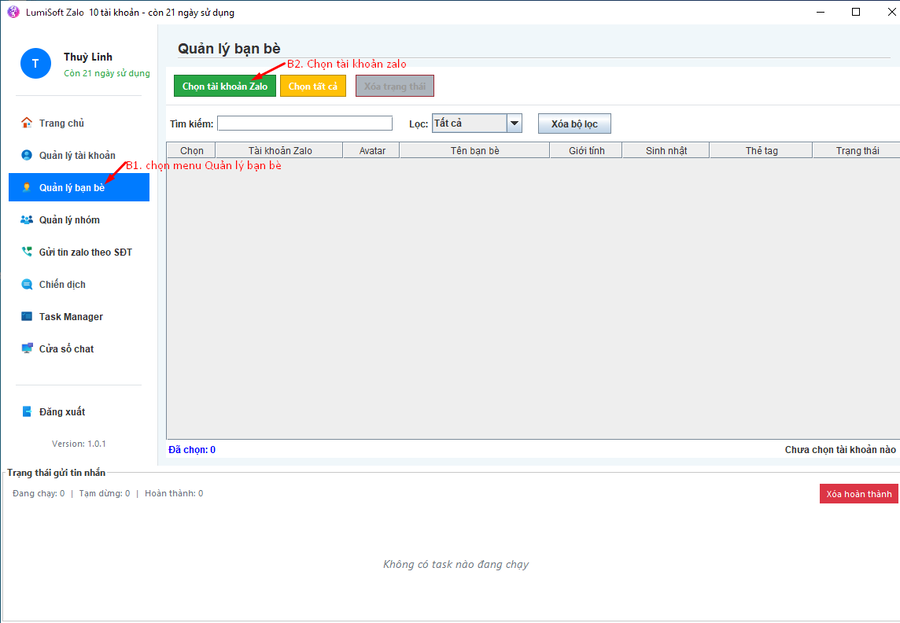Click the Trạng thái column header
Viewport: 900px width, 623px height.
point(856,151)
